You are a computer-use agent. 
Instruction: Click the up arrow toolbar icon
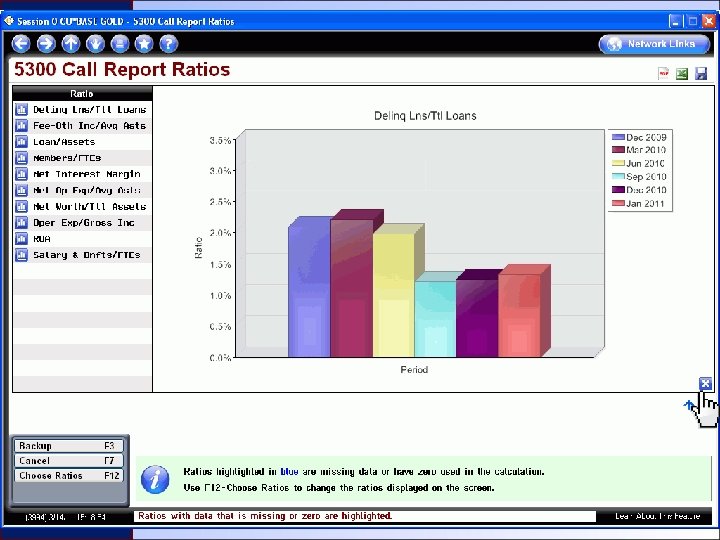pyautogui.click(x=71, y=44)
